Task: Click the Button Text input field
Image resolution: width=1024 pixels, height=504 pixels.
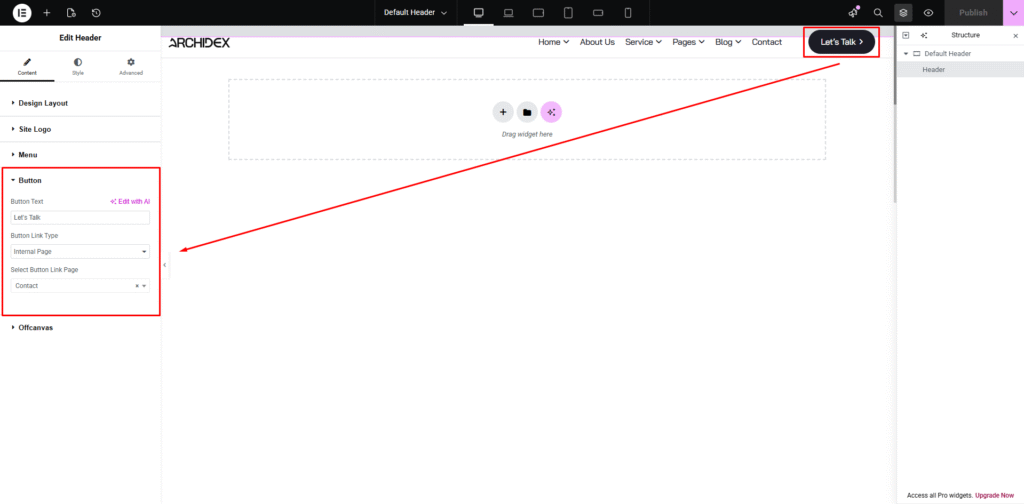Action: (80, 217)
